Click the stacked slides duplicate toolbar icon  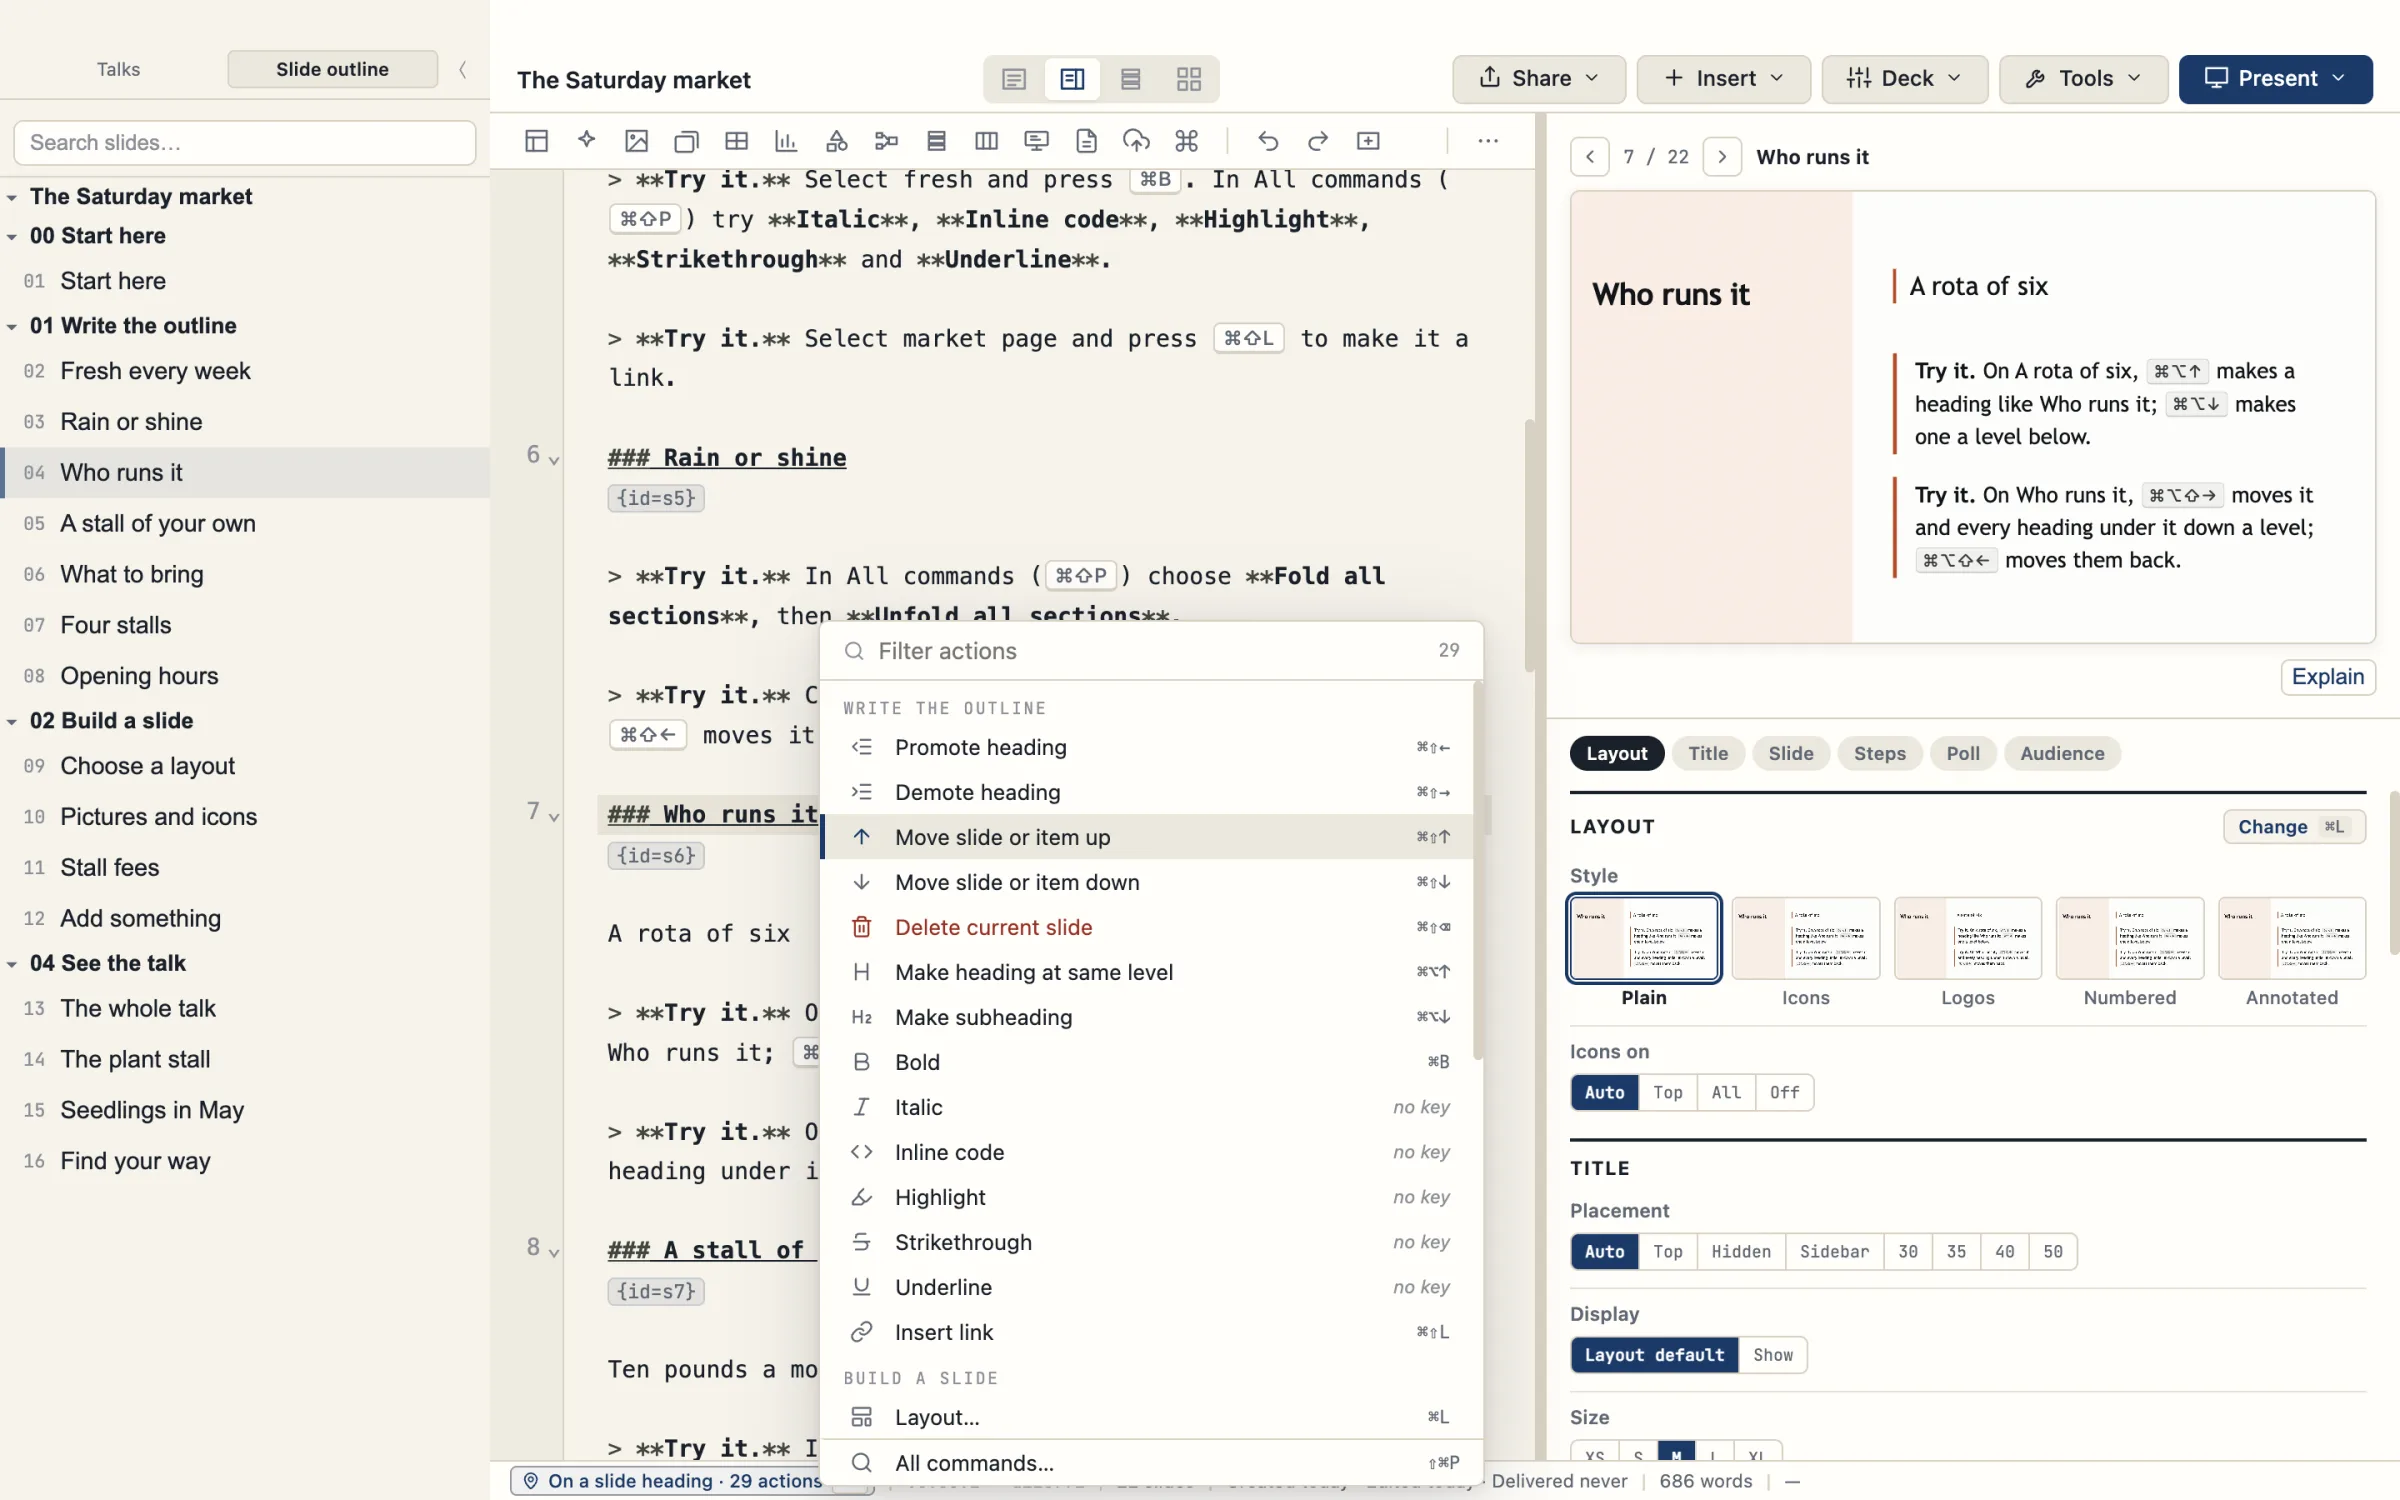point(686,141)
